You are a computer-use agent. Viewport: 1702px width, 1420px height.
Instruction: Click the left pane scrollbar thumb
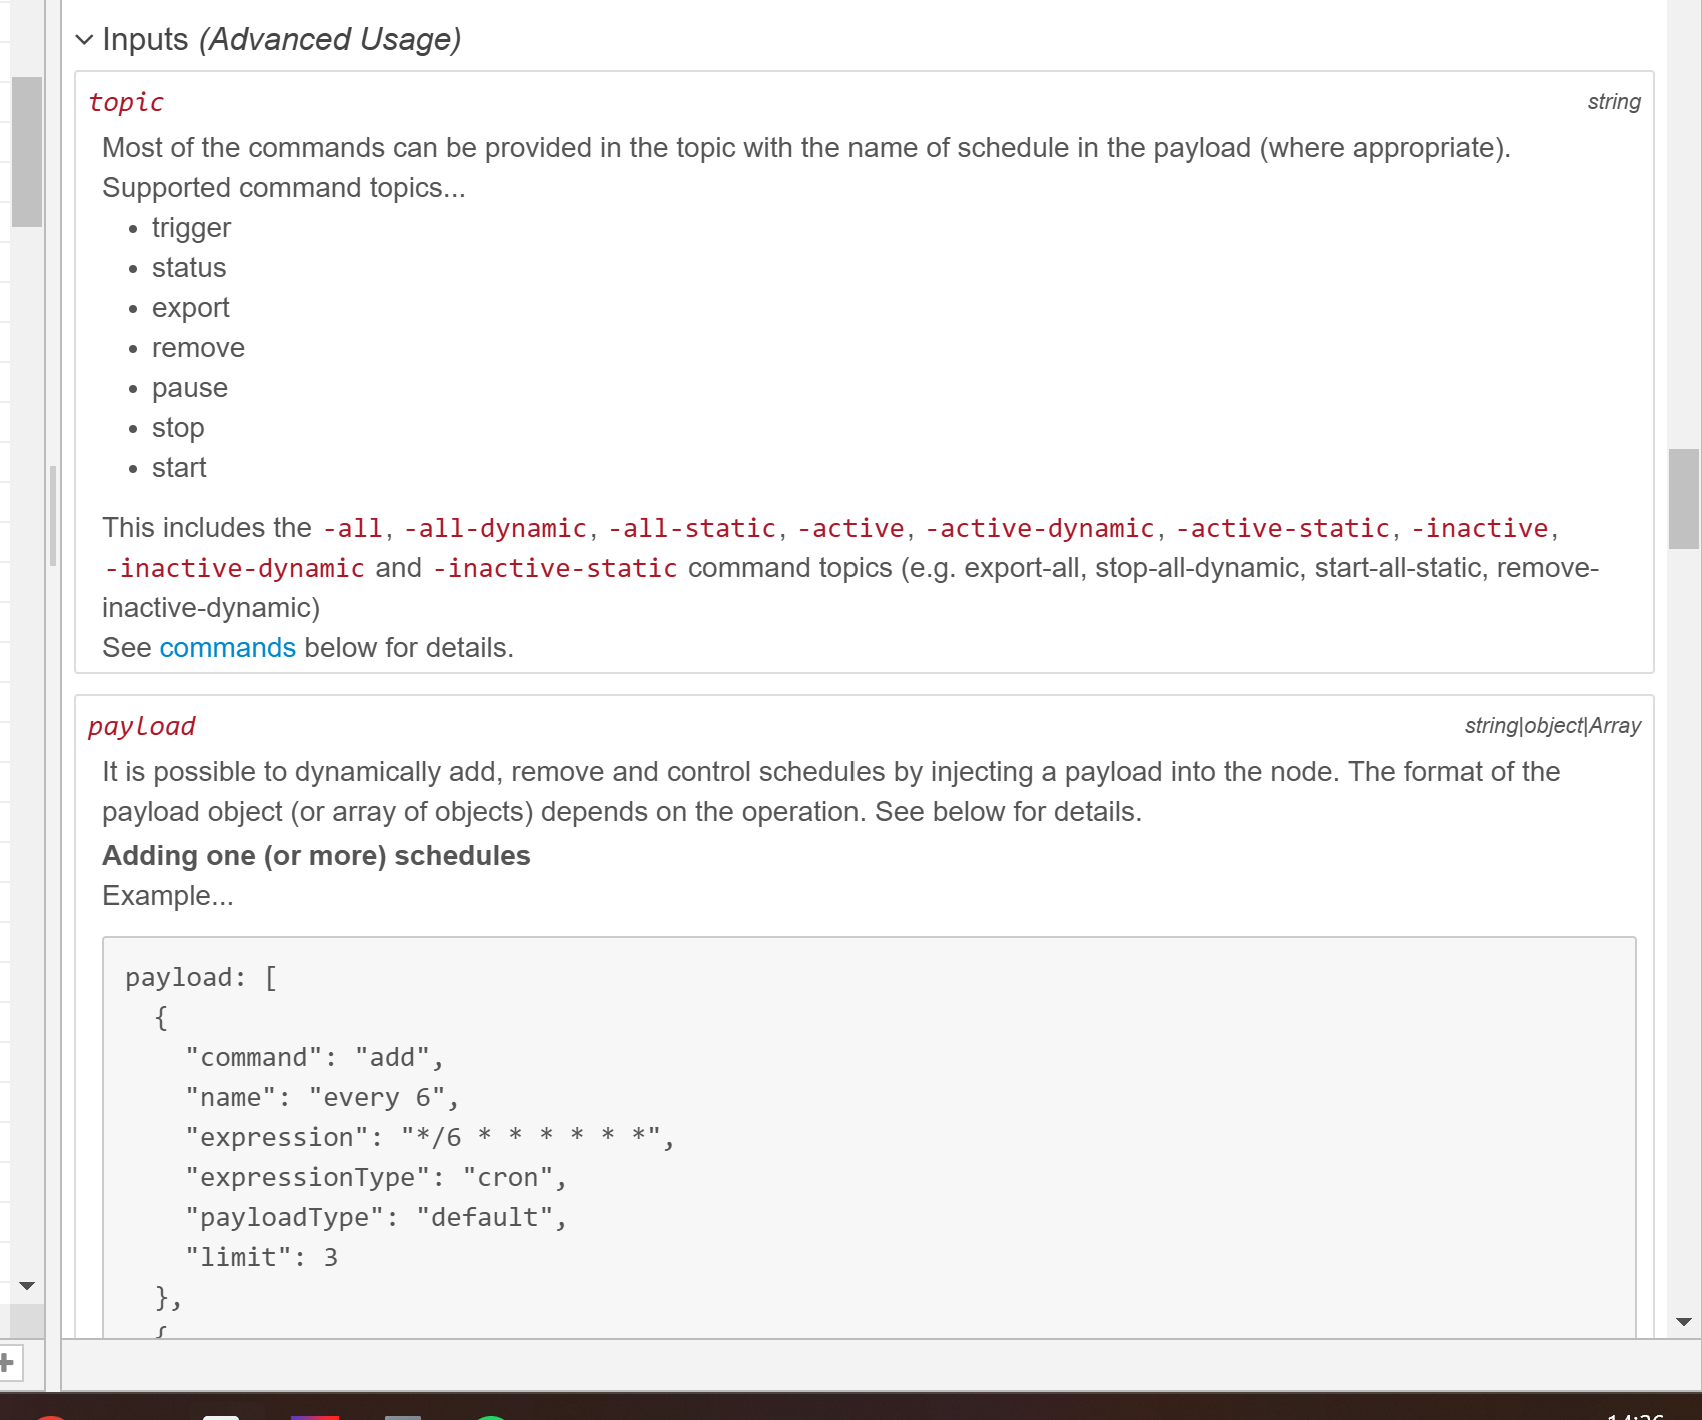[x=27, y=152]
